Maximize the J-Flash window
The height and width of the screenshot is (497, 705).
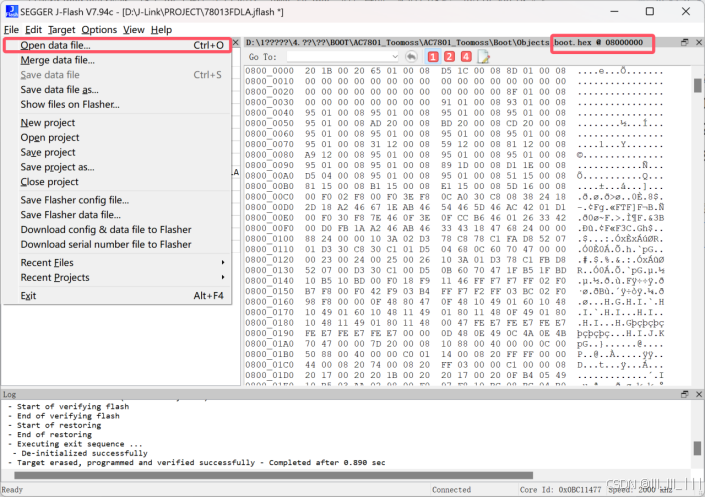pyautogui.click(x=650, y=12)
